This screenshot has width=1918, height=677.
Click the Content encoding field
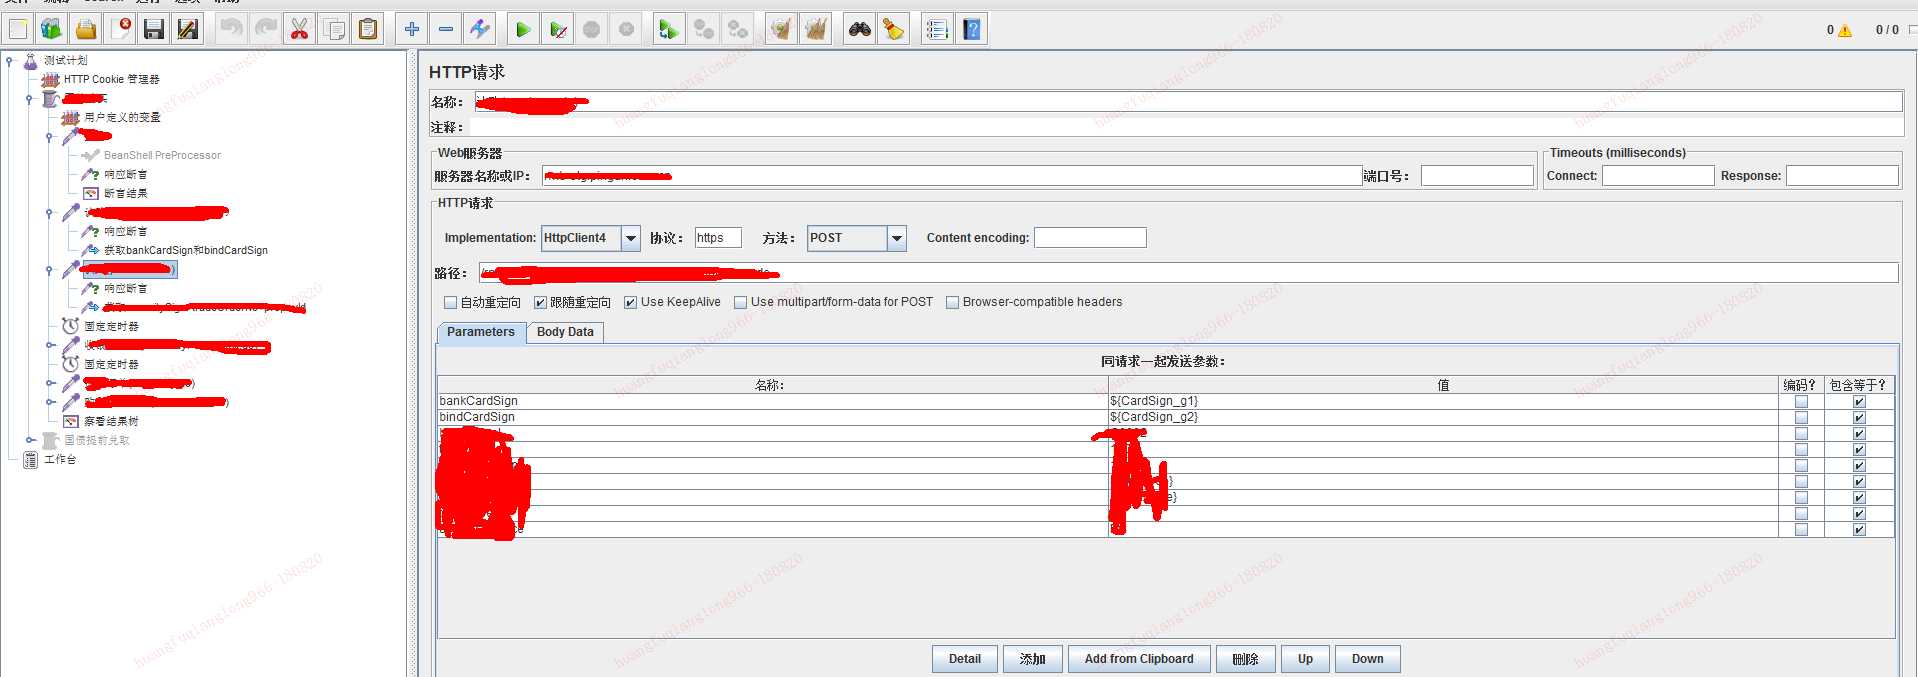[1090, 238]
